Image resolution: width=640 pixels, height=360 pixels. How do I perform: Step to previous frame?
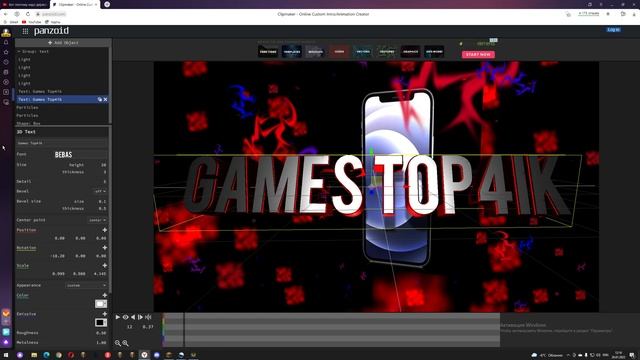click(x=133, y=317)
